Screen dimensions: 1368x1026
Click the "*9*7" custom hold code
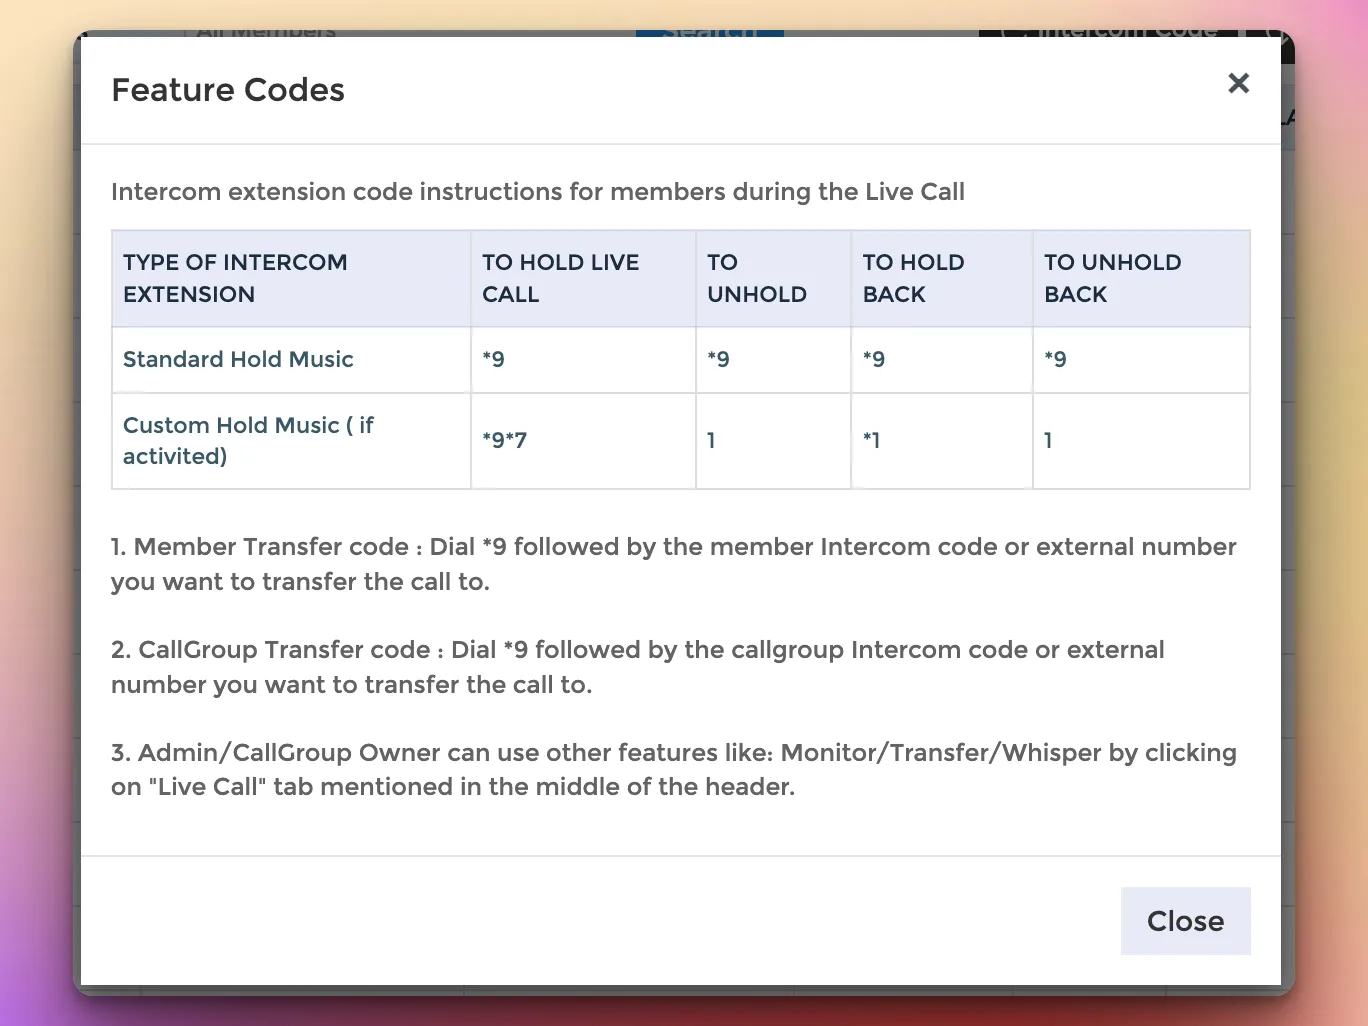click(x=504, y=441)
